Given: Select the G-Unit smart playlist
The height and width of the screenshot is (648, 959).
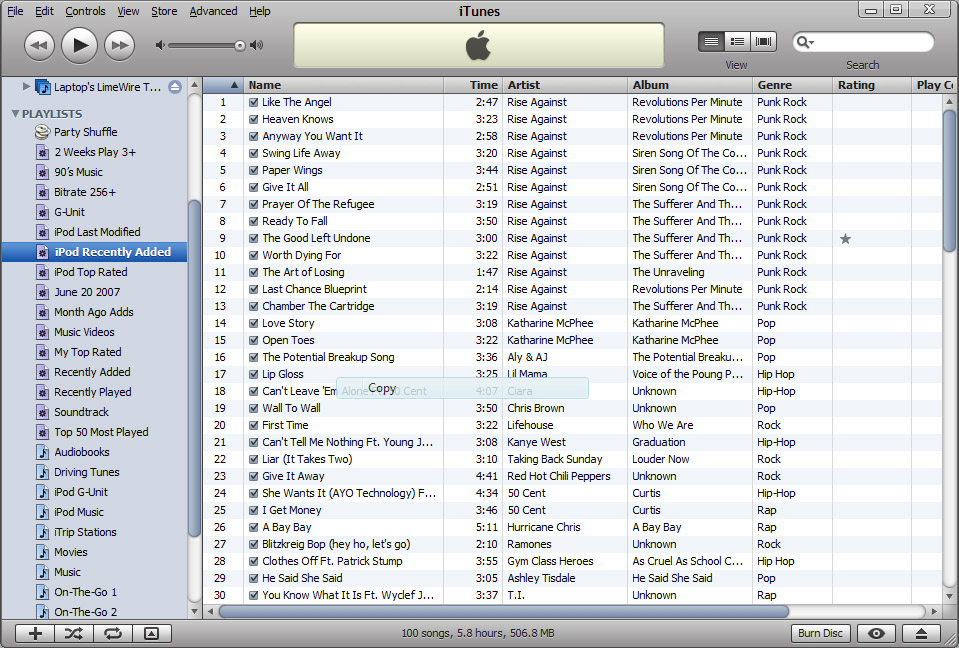Looking at the screenshot, I should coord(69,212).
